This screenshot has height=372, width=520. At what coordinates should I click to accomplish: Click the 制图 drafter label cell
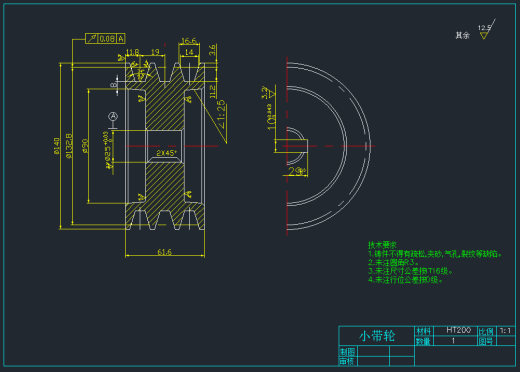[x=348, y=352]
